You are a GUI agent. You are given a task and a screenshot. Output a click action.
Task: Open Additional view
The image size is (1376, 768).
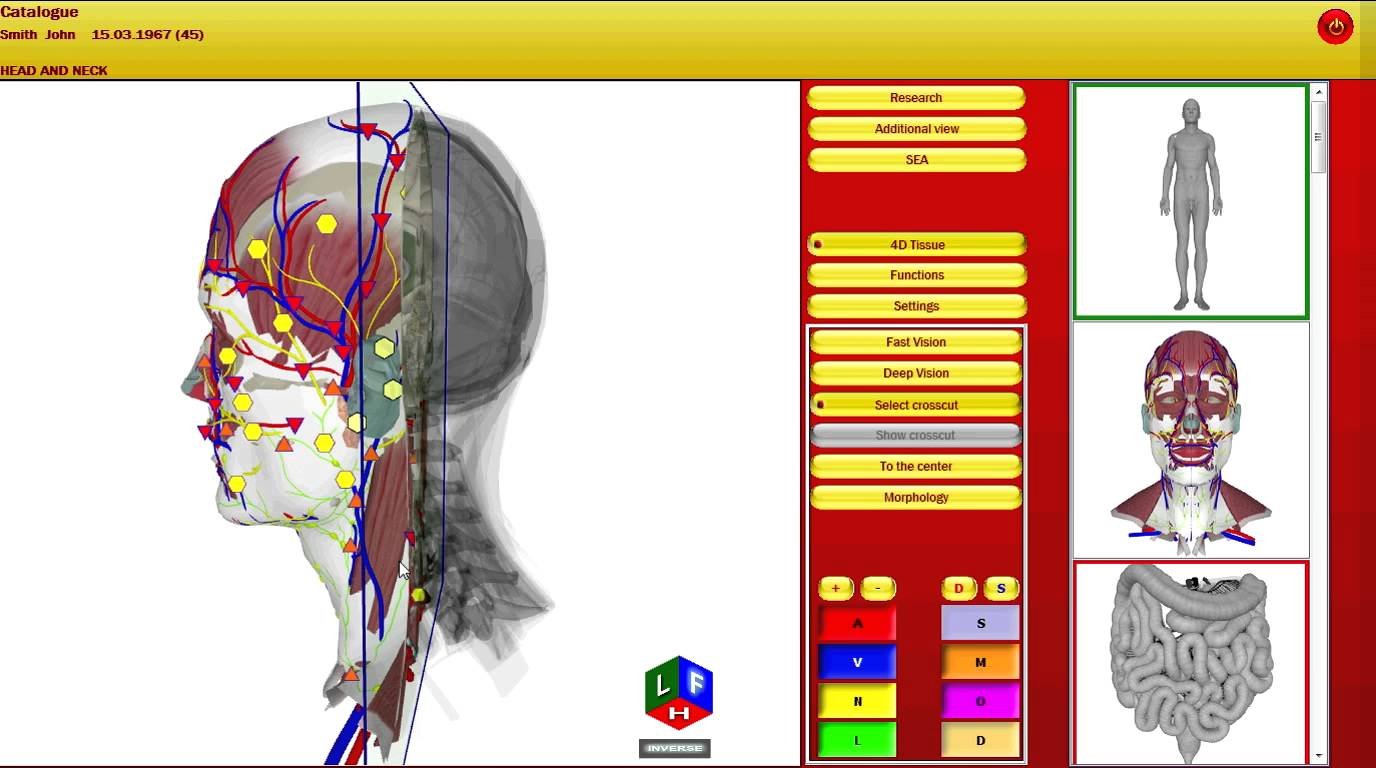coord(916,129)
